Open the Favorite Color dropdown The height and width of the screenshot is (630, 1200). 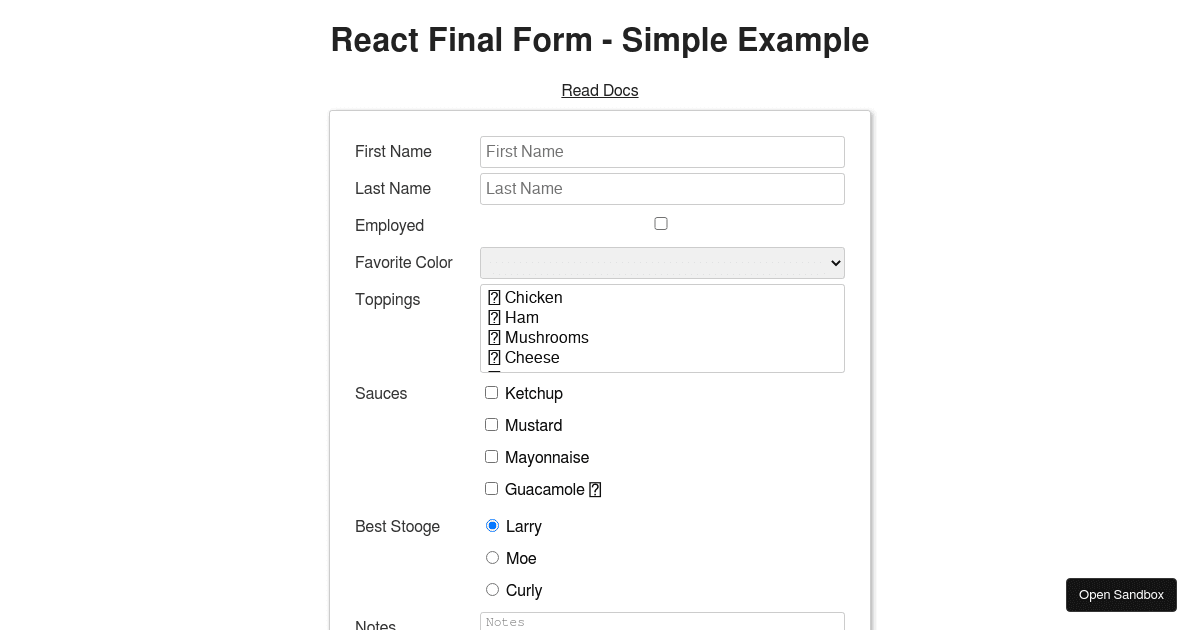click(662, 262)
